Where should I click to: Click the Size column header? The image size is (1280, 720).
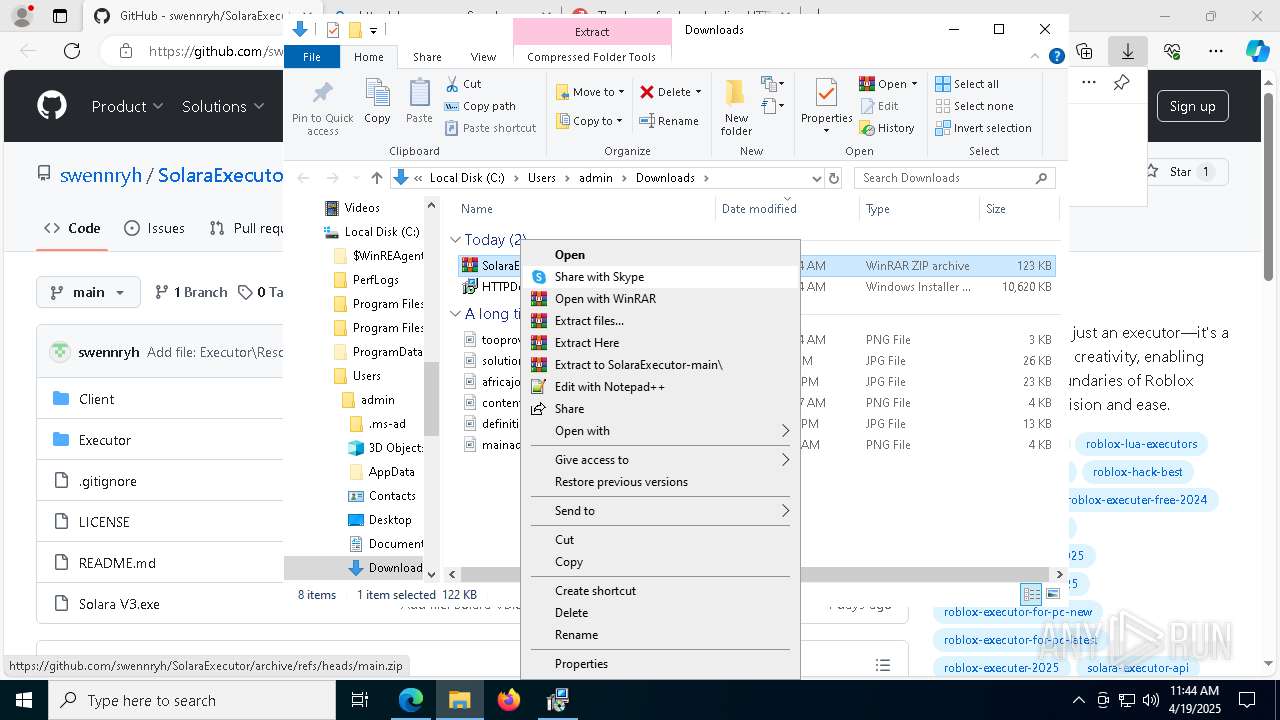(x=1018, y=209)
